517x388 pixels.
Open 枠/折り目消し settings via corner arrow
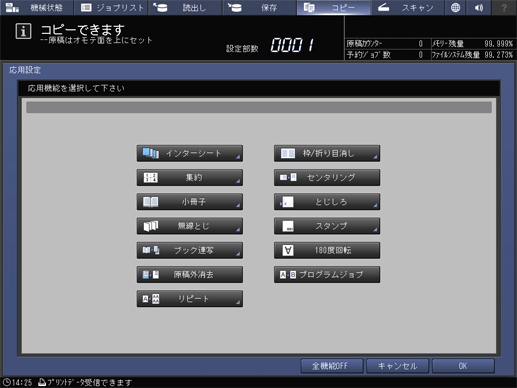click(375, 157)
